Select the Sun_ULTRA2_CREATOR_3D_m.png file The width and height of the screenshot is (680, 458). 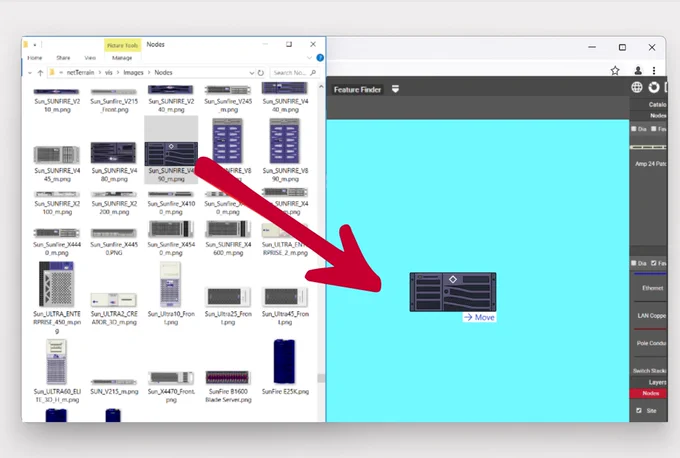coord(114,309)
